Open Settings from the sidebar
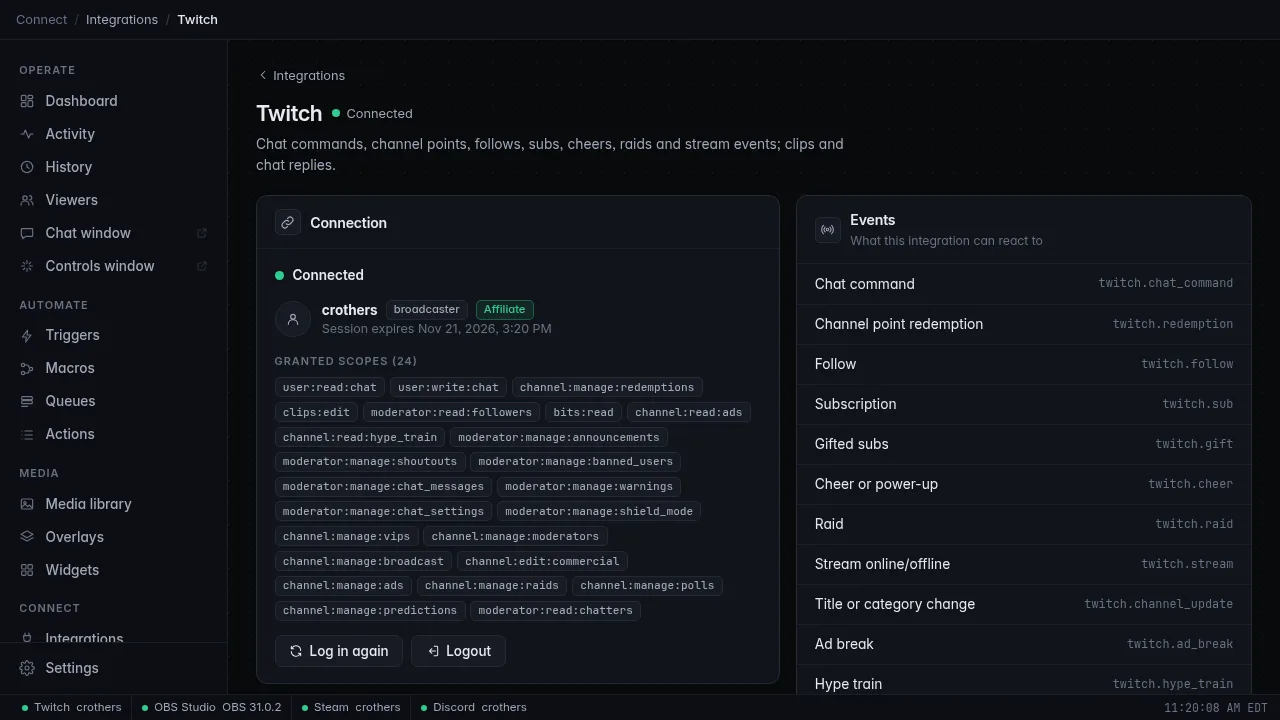Screen dimensions: 1280x720 (x=113, y=668)
